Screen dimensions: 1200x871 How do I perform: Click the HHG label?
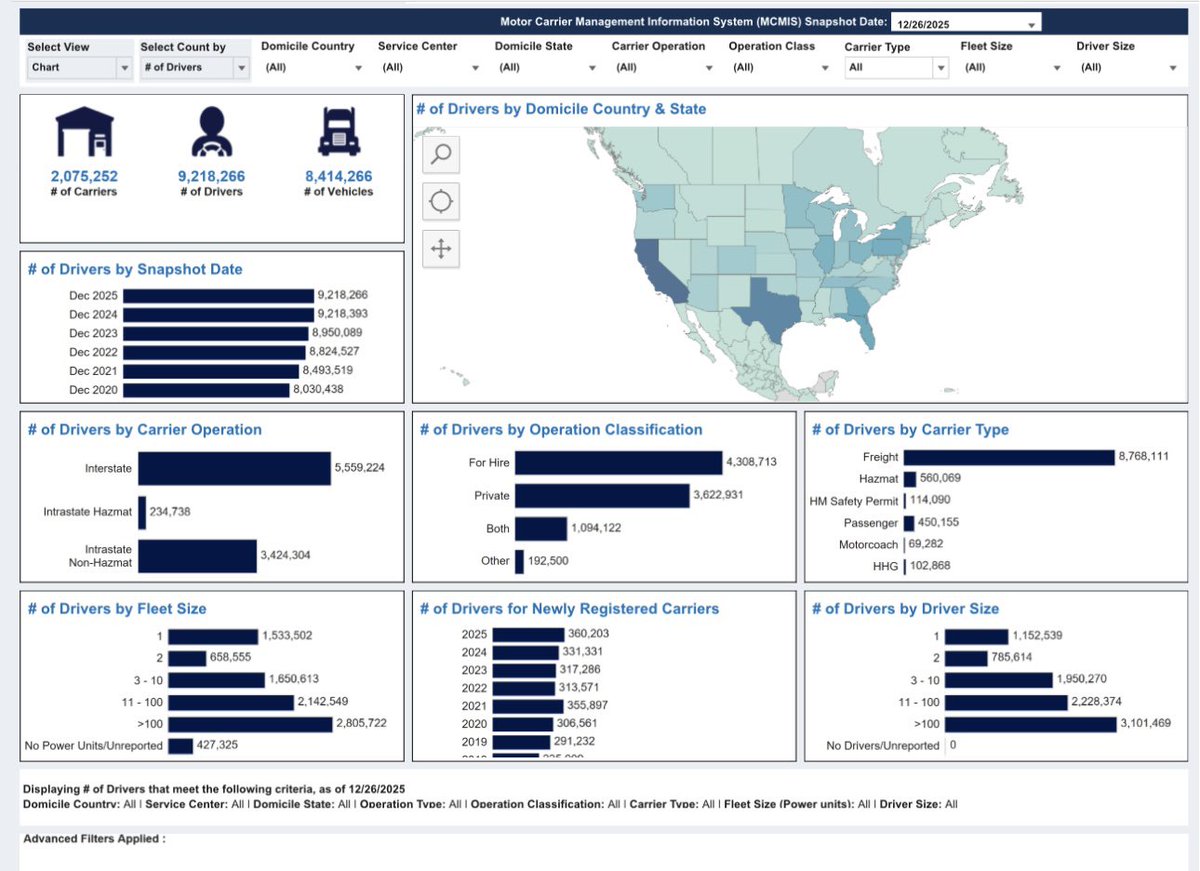(x=885, y=567)
